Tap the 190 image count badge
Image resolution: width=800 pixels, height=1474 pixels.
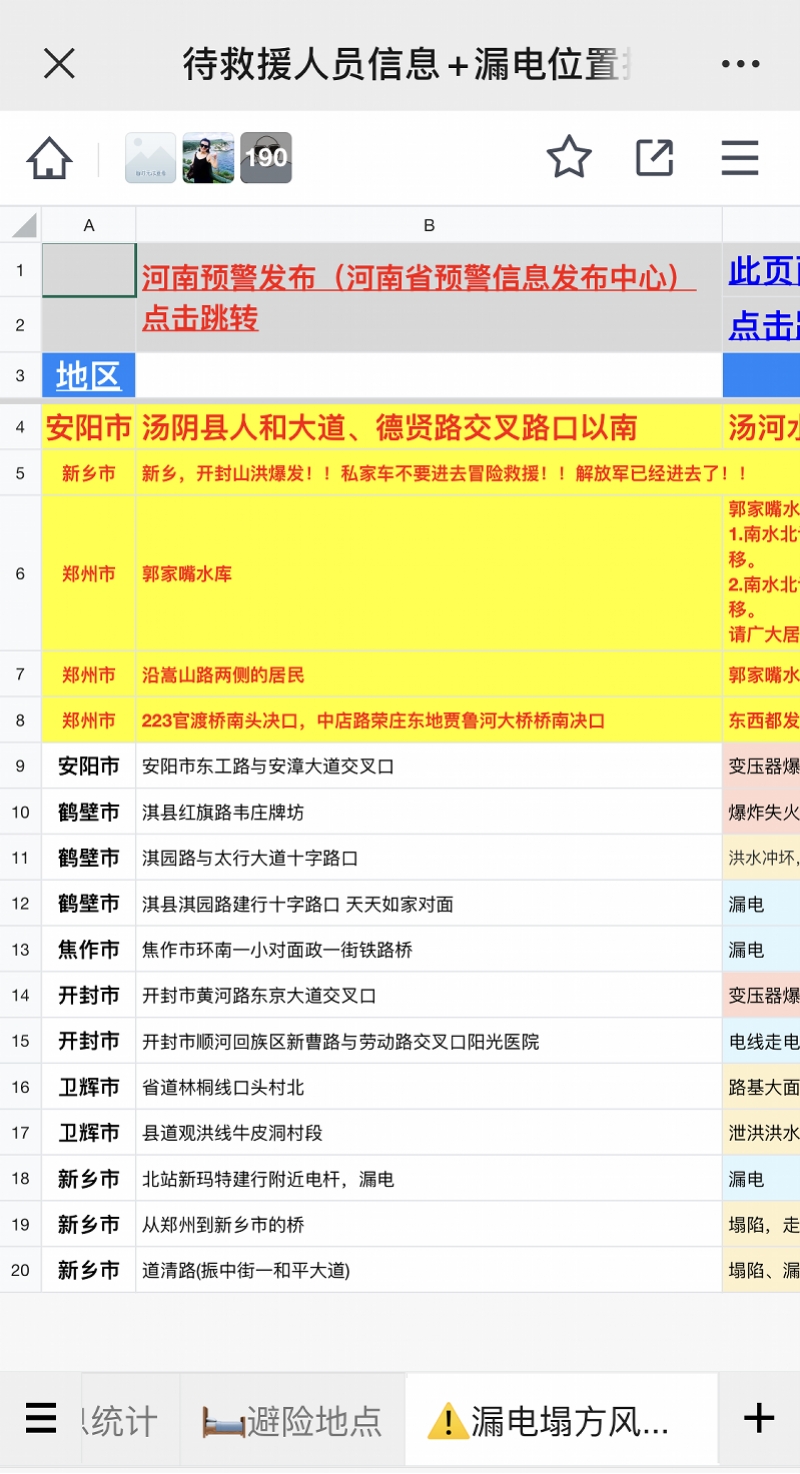(264, 157)
